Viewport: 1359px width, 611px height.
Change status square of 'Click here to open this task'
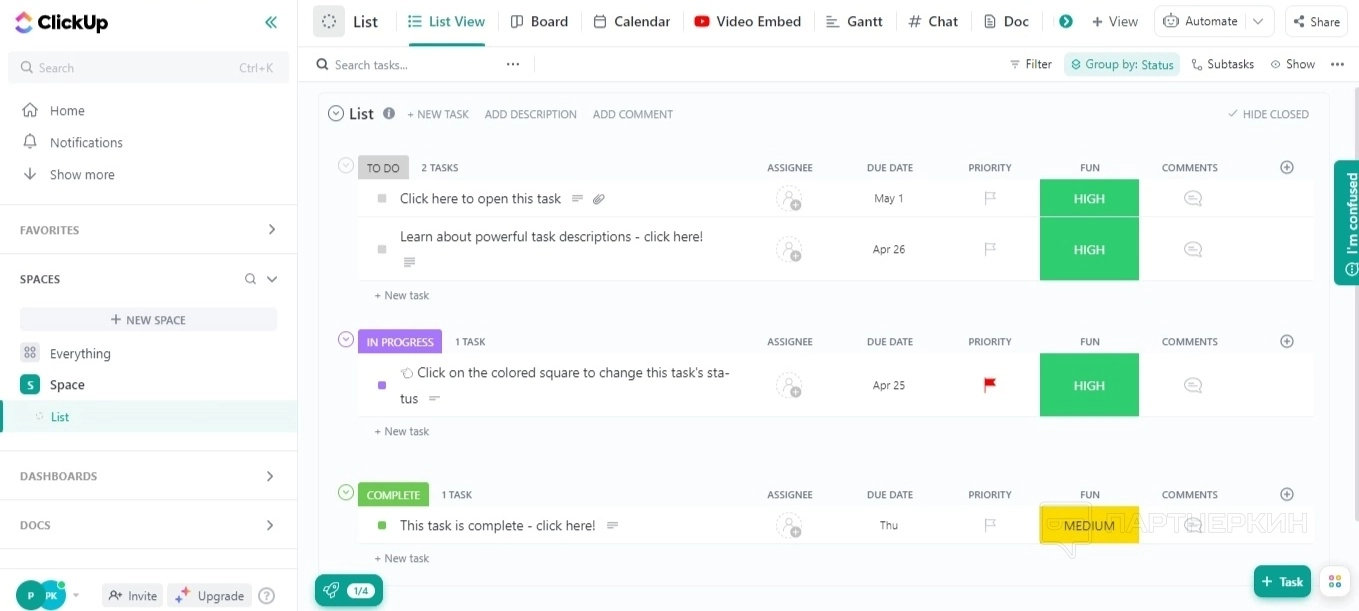click(x=382, y=198)
